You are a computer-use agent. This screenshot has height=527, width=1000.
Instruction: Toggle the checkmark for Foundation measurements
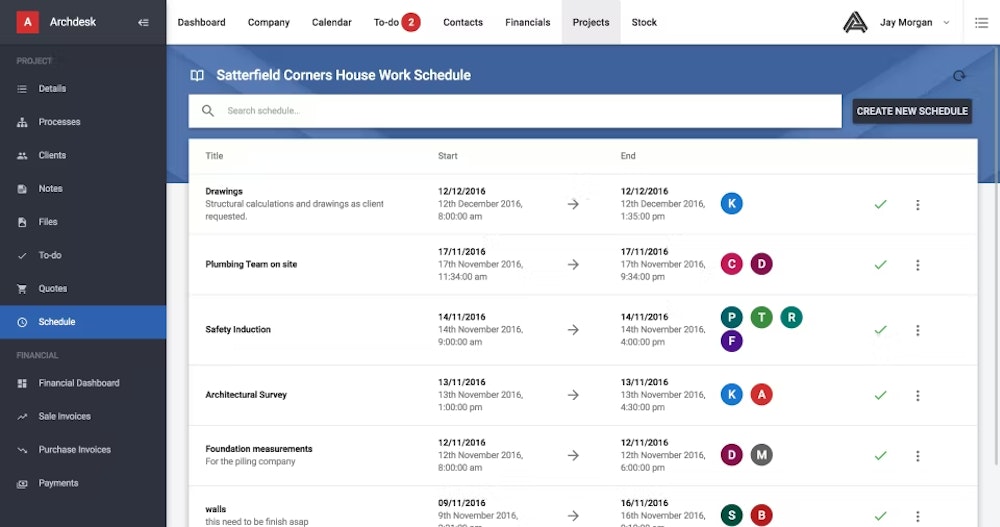coord(880,455)
